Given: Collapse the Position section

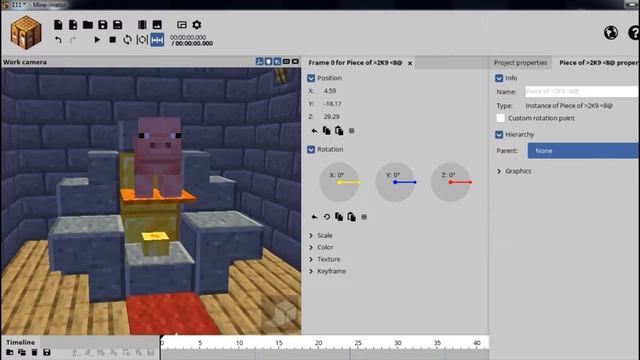Looking at the screenshot, I should click(311, 78).
